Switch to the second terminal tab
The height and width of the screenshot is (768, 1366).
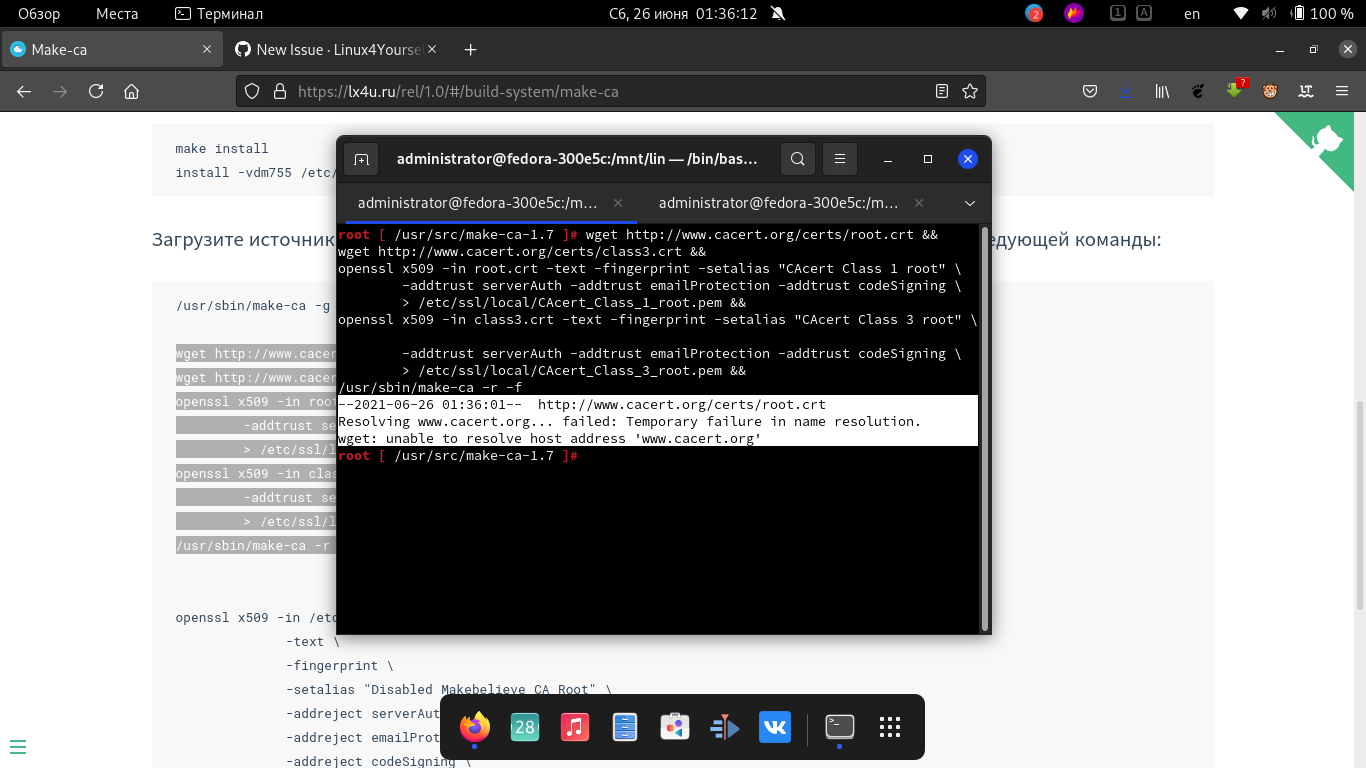pos(780,203)
